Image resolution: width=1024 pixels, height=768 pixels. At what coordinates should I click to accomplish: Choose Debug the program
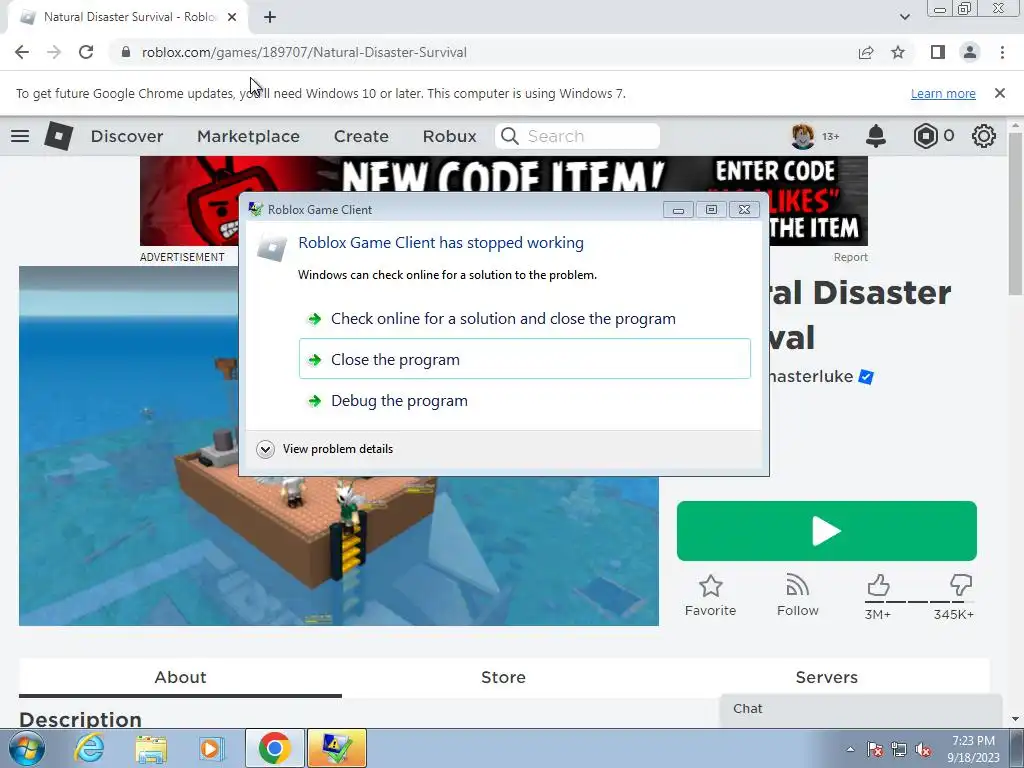[524, 400]
